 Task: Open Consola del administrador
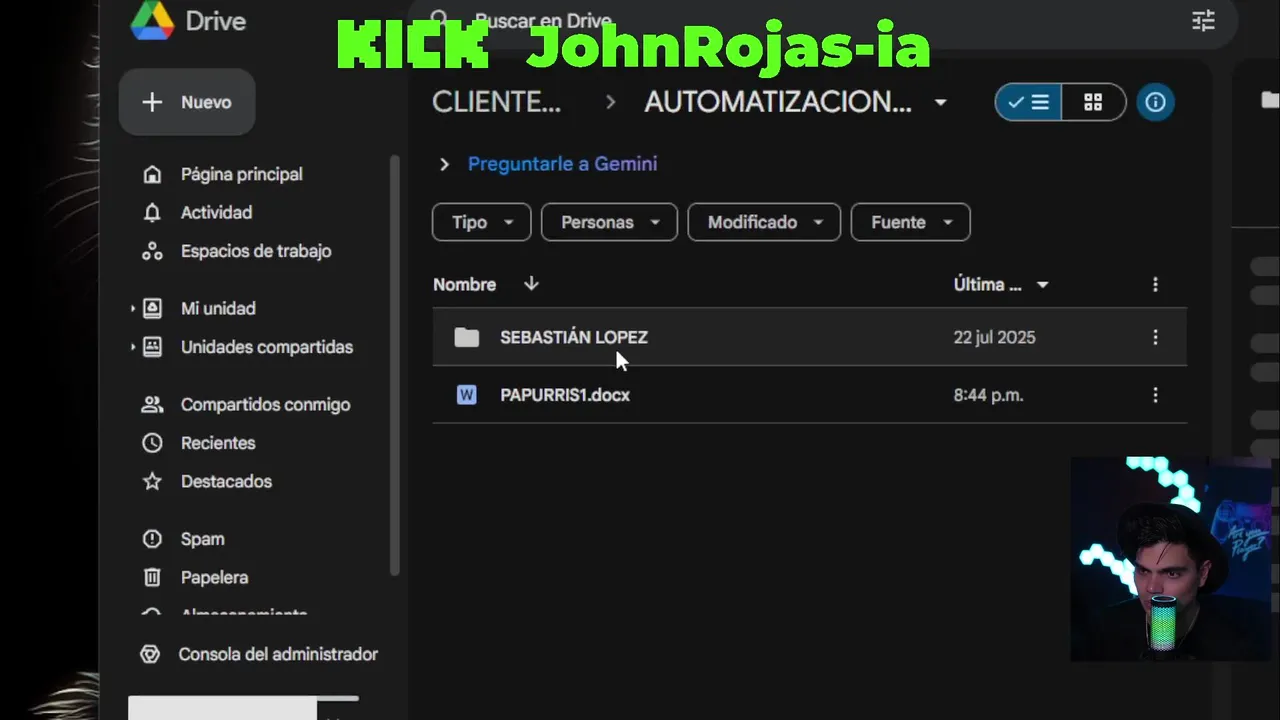click(278, 654)
